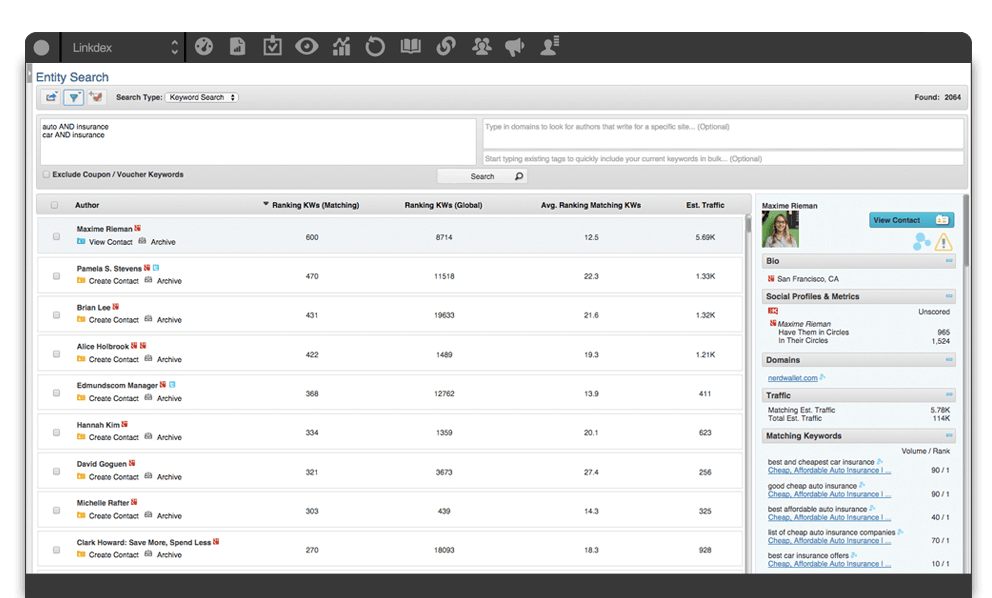Open the chain links icon
This screenshot has height=598, width=992.
(446, 46)
